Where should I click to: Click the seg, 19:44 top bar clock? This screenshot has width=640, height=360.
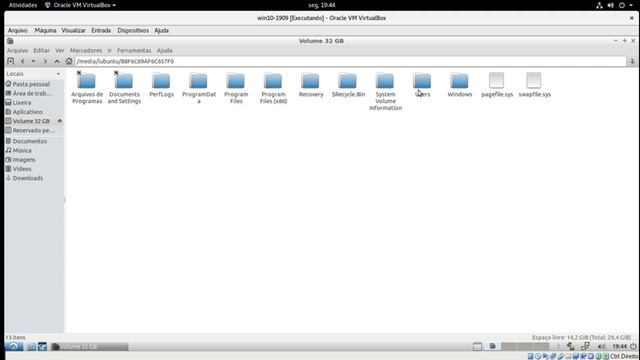tap(322, 5)
